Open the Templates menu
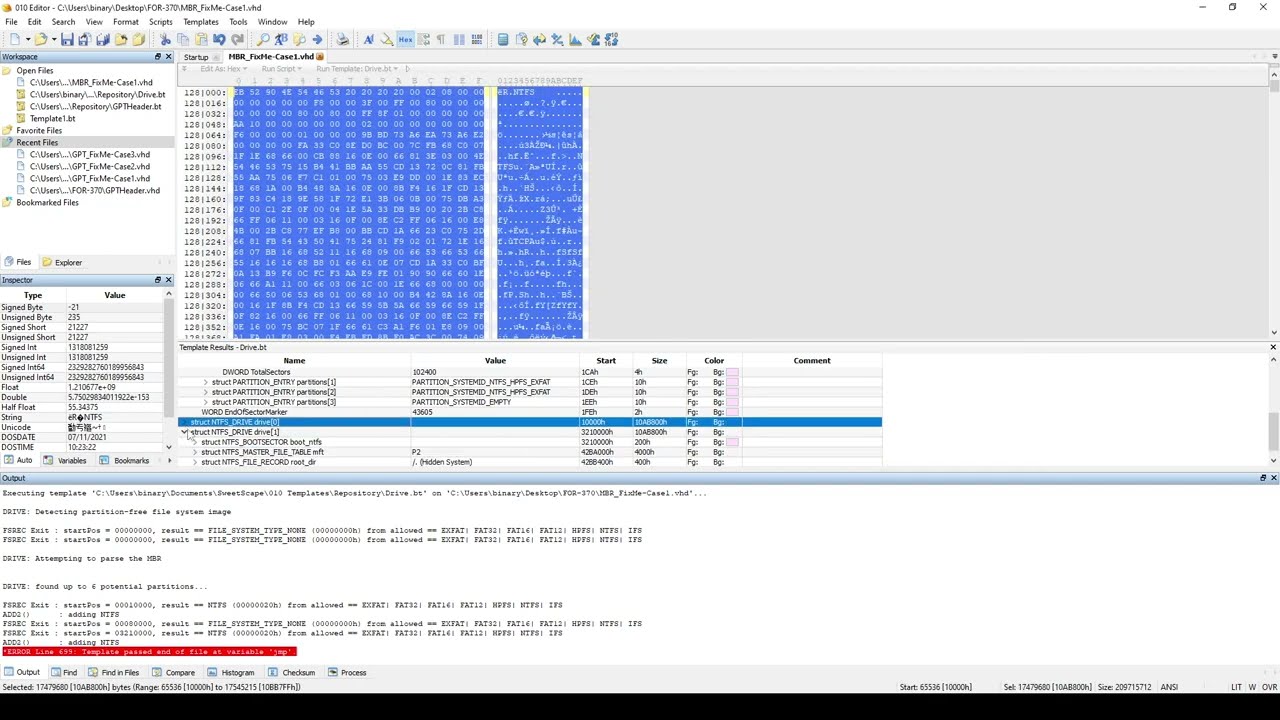Screen dimensions: 1280x720 point(200,22)
